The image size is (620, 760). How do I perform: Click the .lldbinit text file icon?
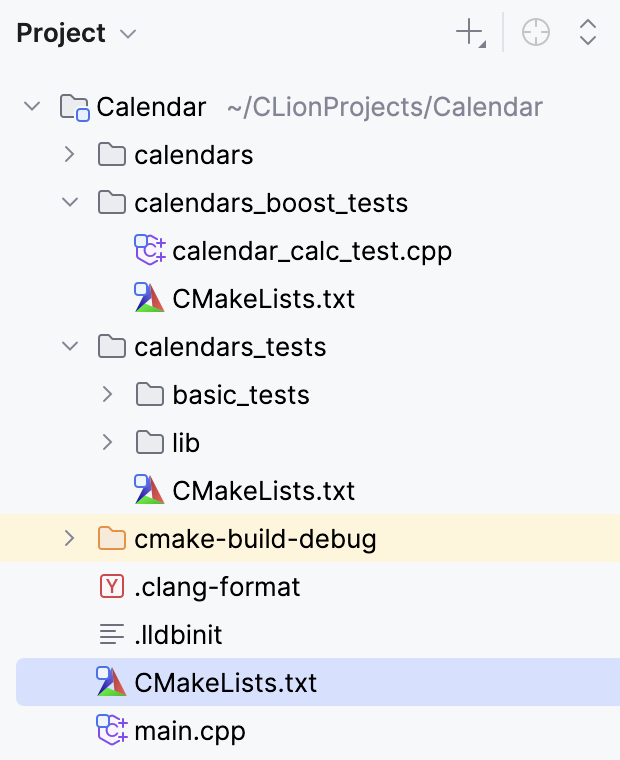pos(111,635)
